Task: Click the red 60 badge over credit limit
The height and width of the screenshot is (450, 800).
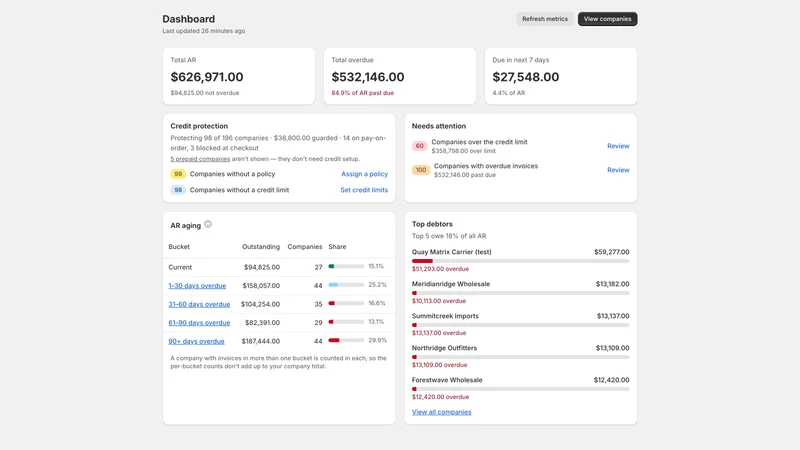Action: coord(419,146)
